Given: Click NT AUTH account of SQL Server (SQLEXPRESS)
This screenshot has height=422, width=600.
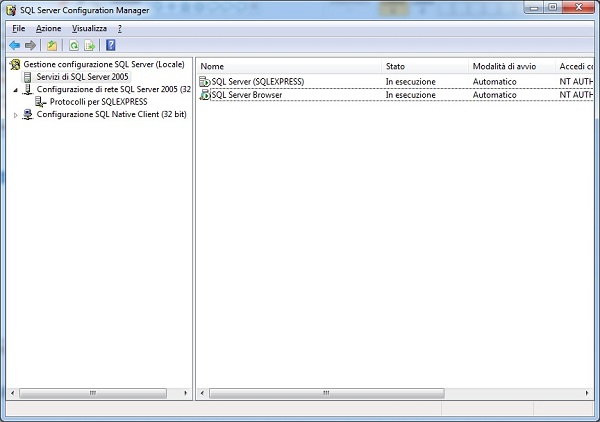Looking at the screenshot, I should [576, 81].
